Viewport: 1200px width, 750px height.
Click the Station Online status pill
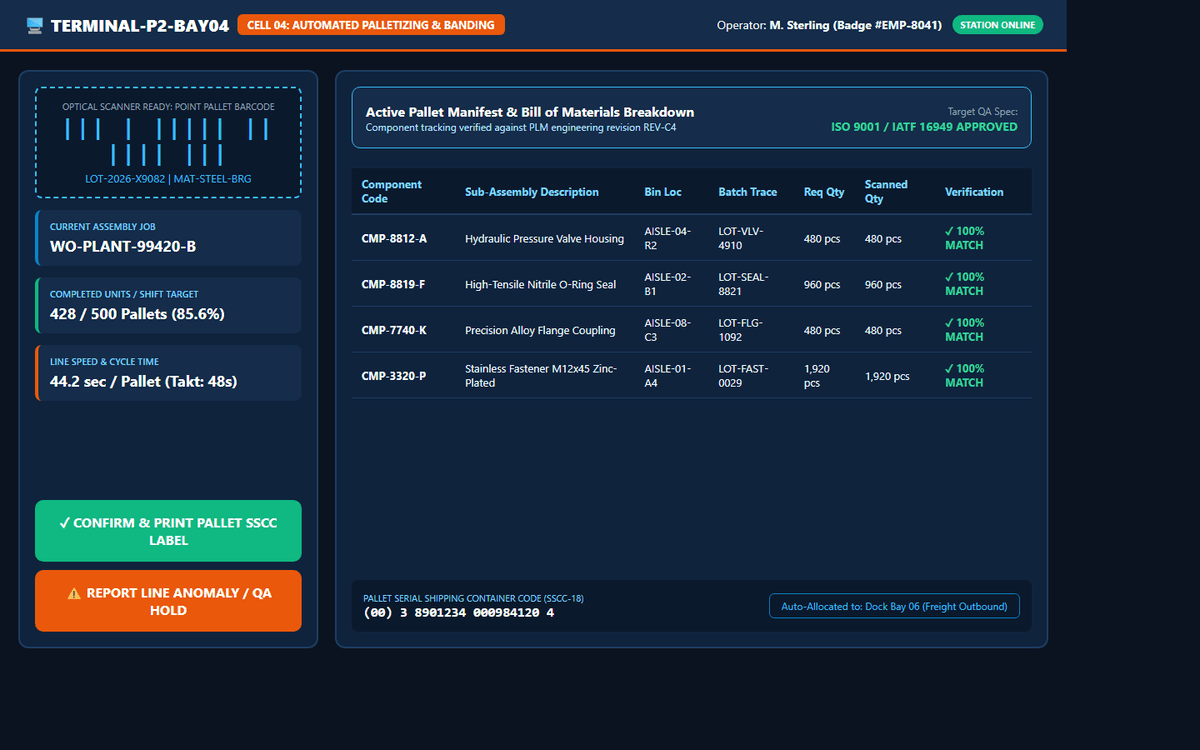pos(997,25)
